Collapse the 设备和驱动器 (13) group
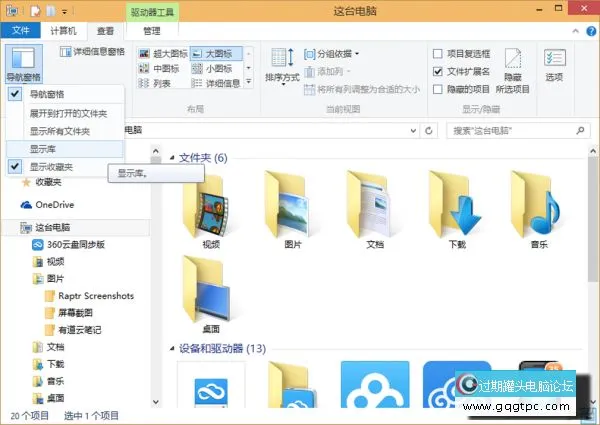This screenshot has width=600, height=425. click(172, 348)
